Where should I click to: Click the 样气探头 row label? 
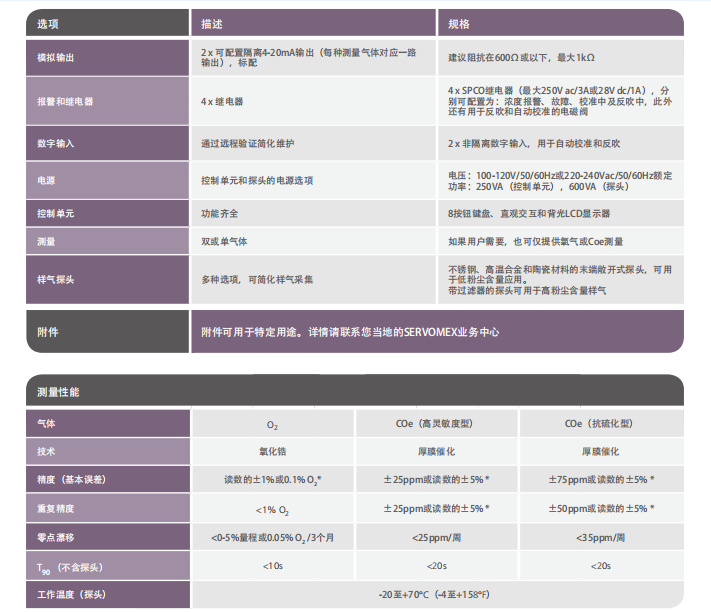click(56, 279)
